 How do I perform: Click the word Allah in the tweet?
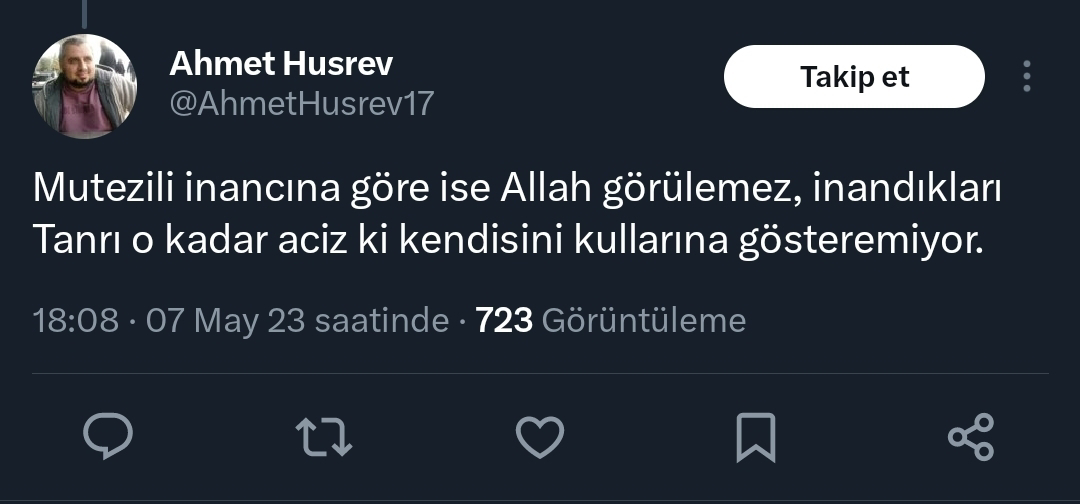tap(546, 189)
